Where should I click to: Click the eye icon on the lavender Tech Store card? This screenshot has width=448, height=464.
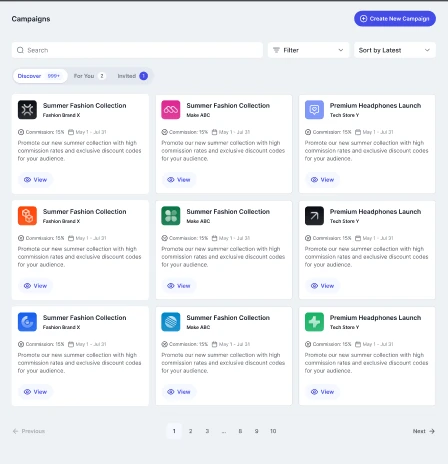click(314, 180)
